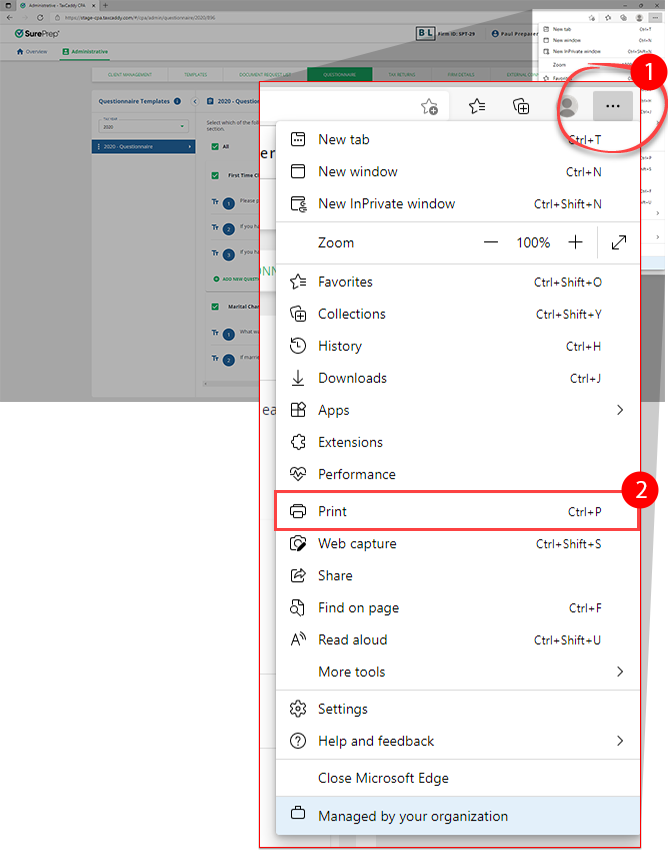The image size is (668, 857).
Task: Click the Tr icon for Marital question 2
Action: tap(215, 358)
